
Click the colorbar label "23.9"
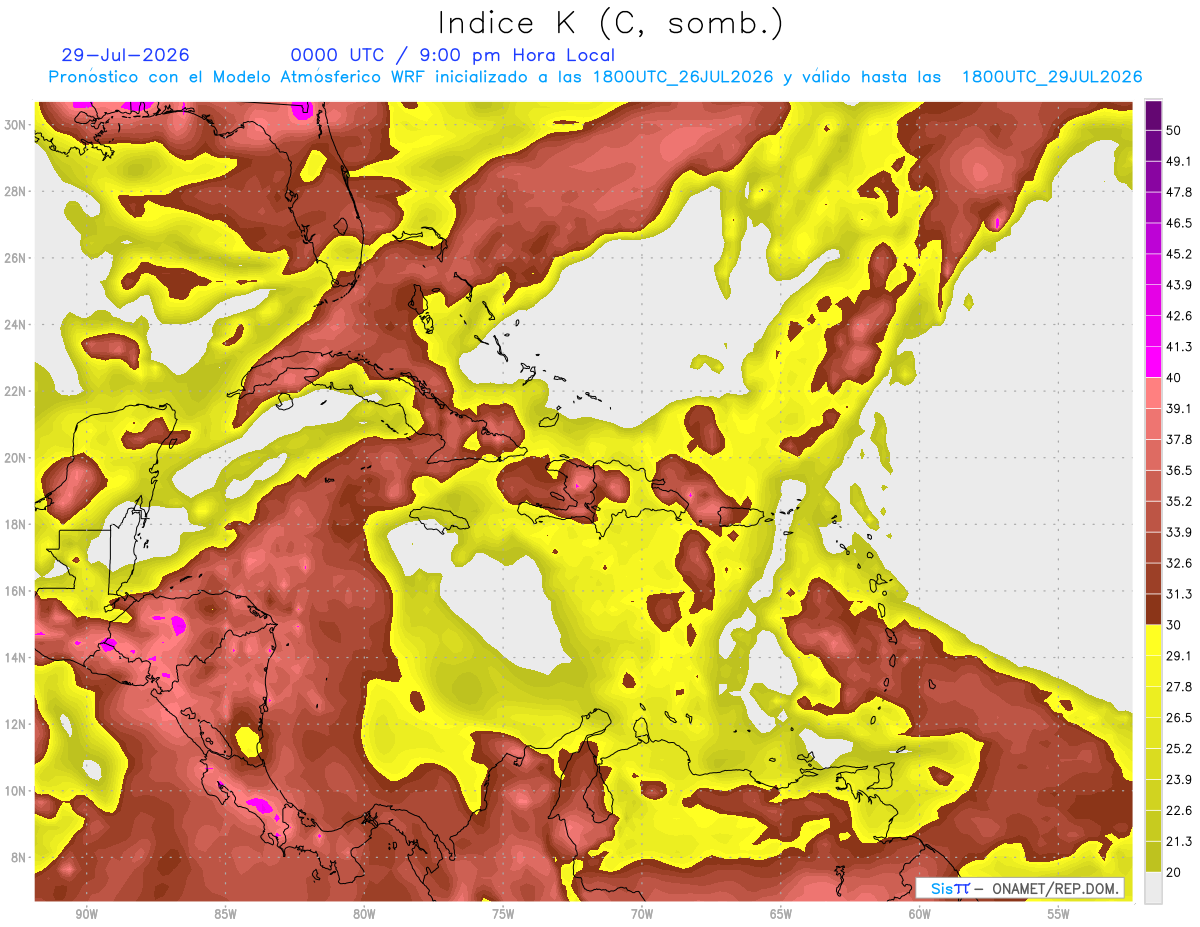1177,780
